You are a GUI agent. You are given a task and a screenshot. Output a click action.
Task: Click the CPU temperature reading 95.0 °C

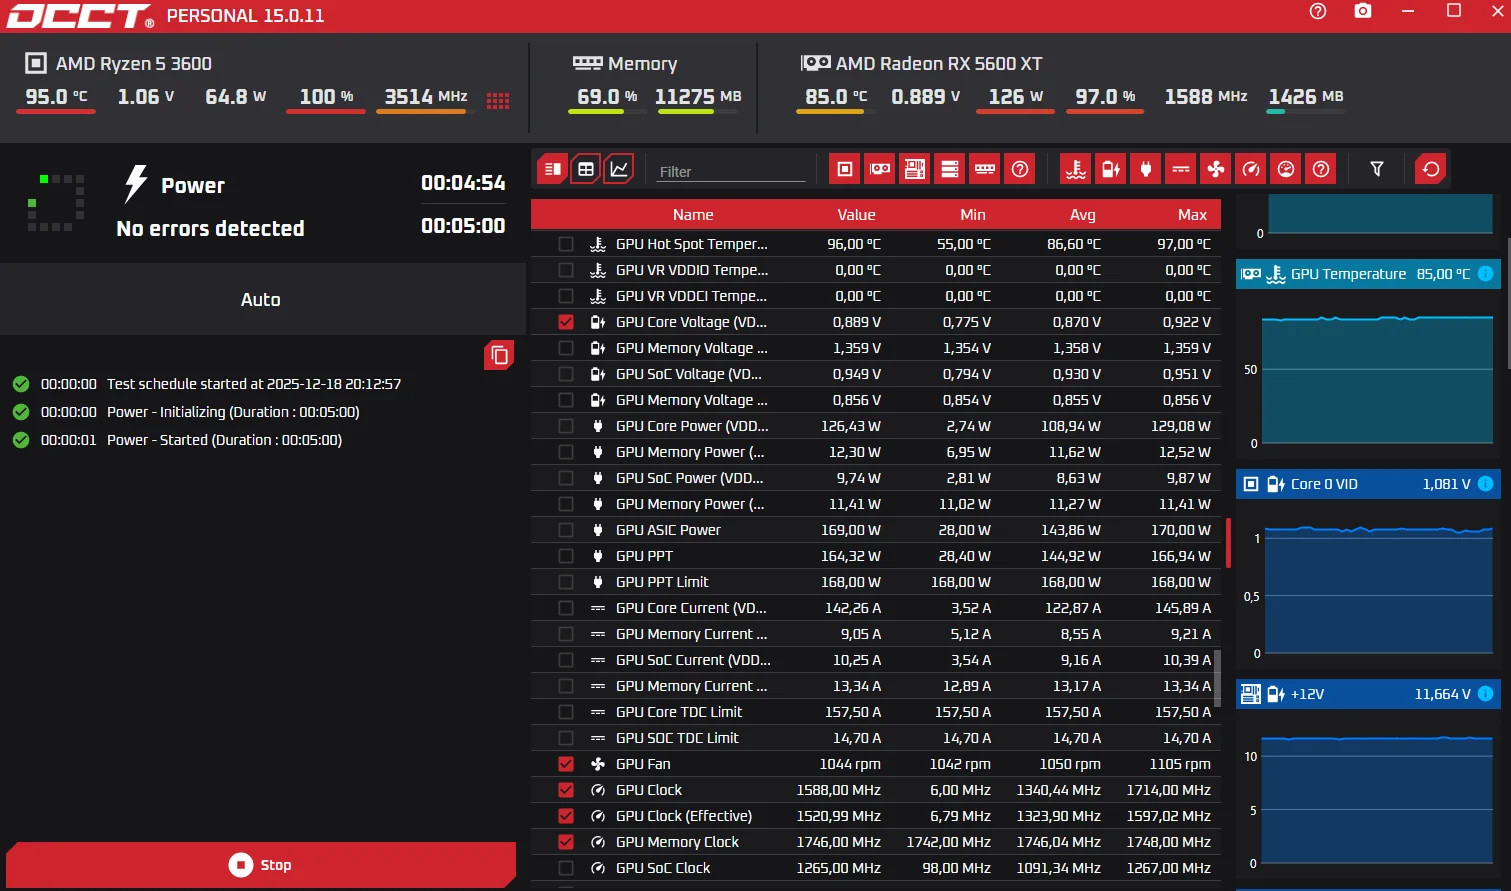pos(57,97)
